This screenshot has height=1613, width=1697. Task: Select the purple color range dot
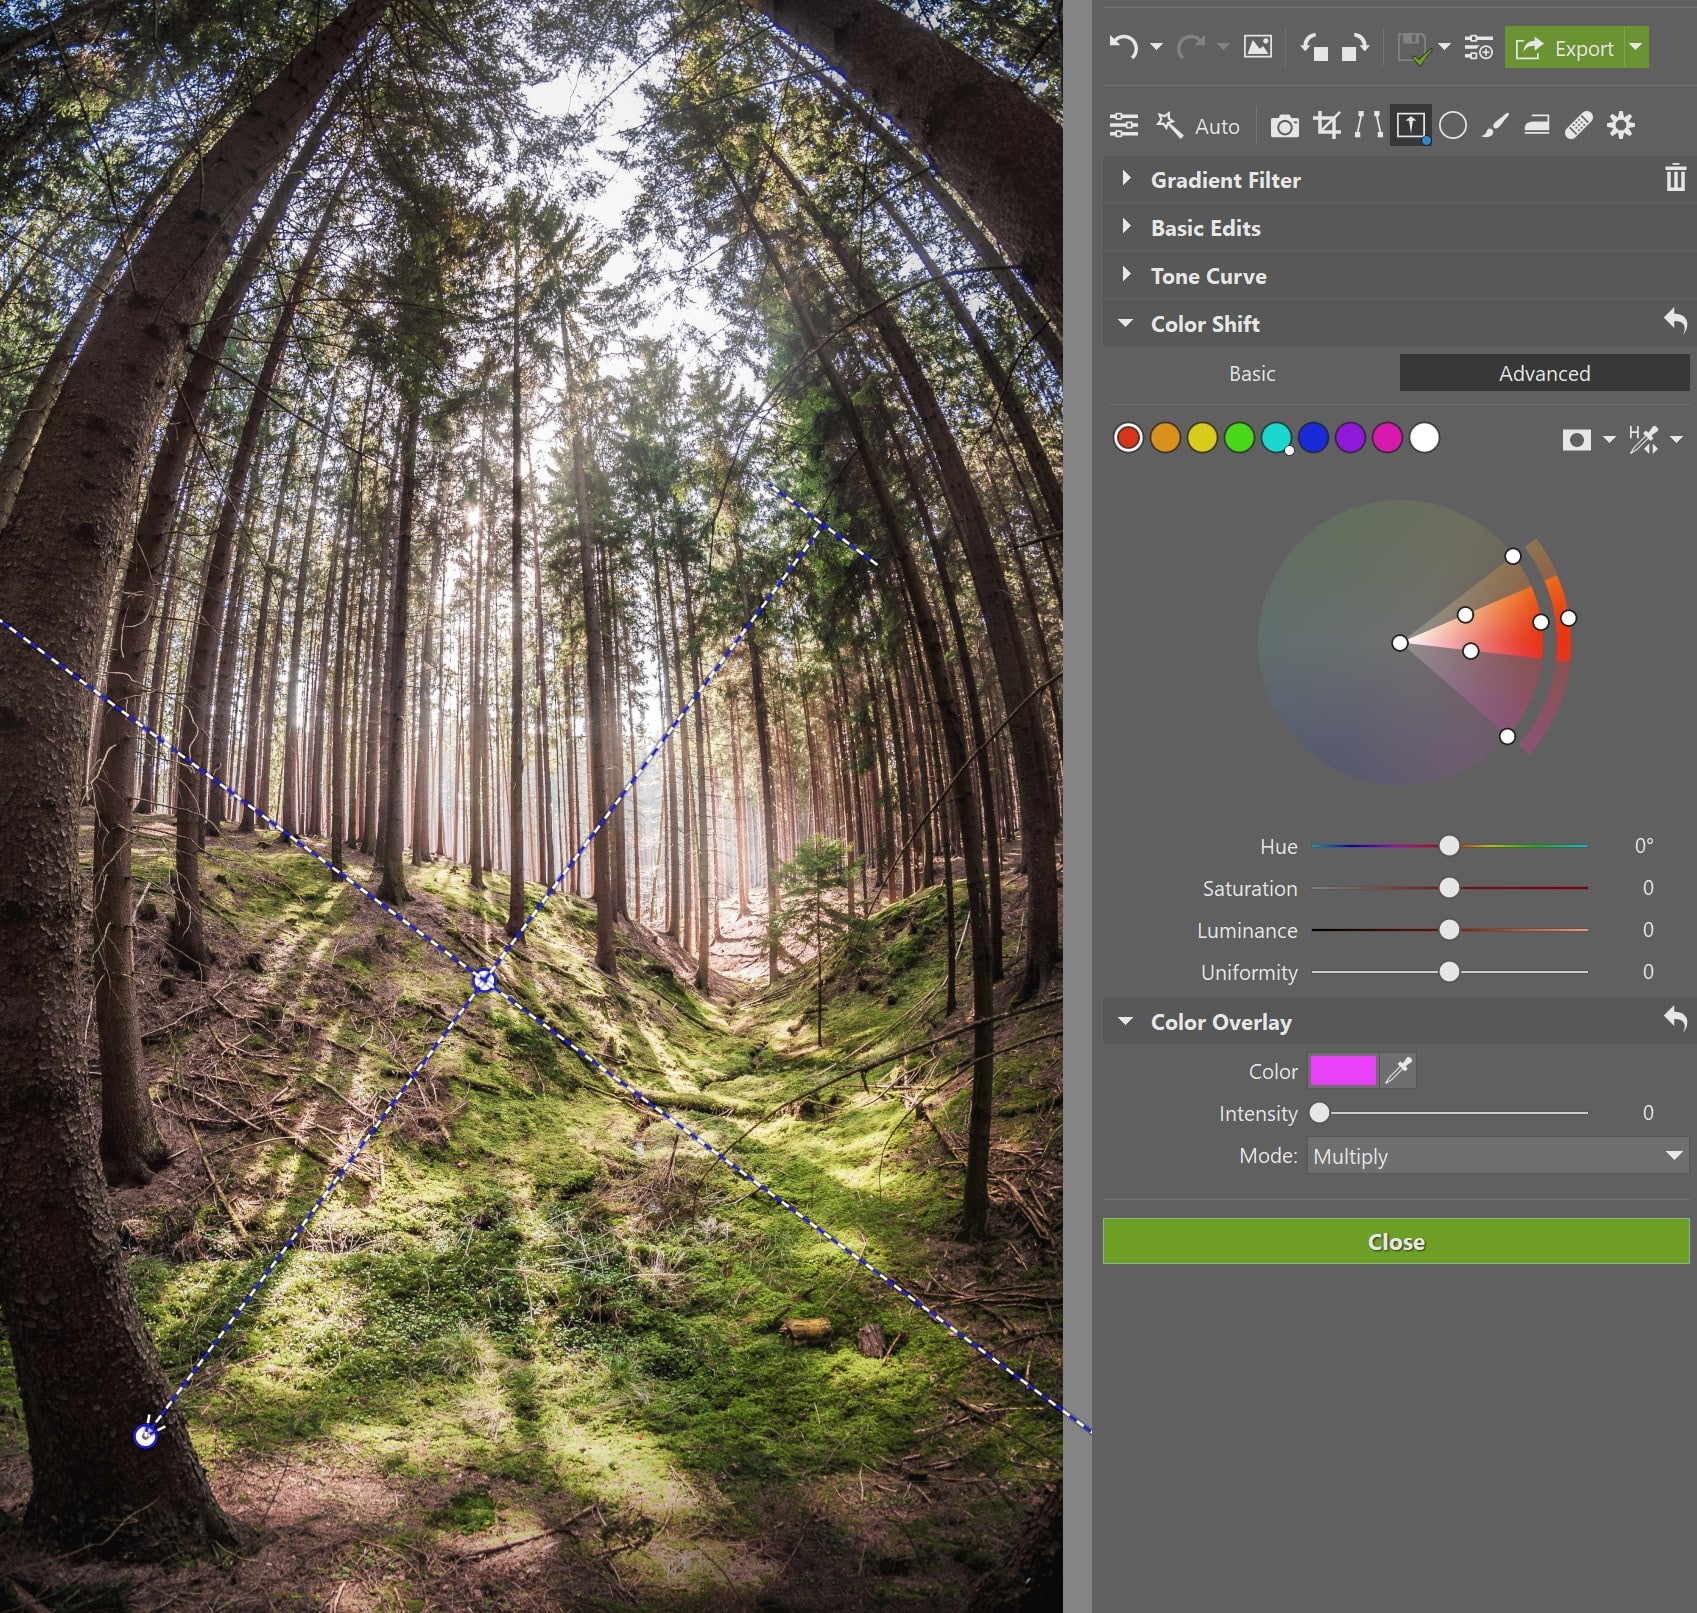[x=1350, y=438]
